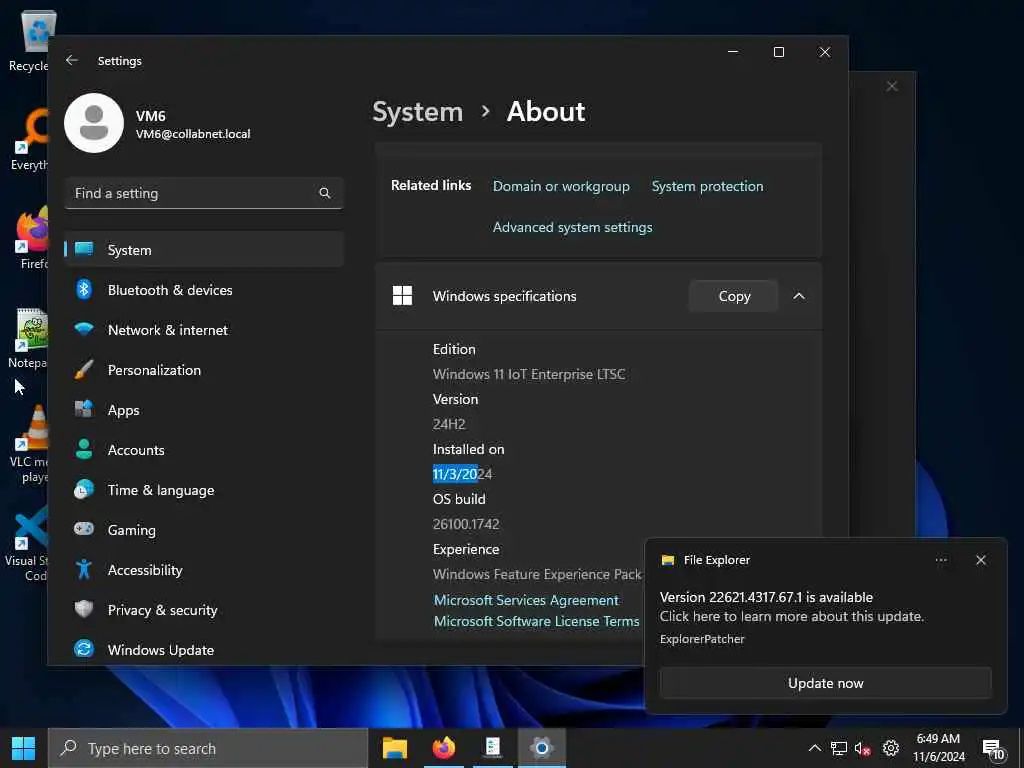
Task: Select the VLC media player desktop shortcut
Action: pyautogui.click(x=29, y=444)
